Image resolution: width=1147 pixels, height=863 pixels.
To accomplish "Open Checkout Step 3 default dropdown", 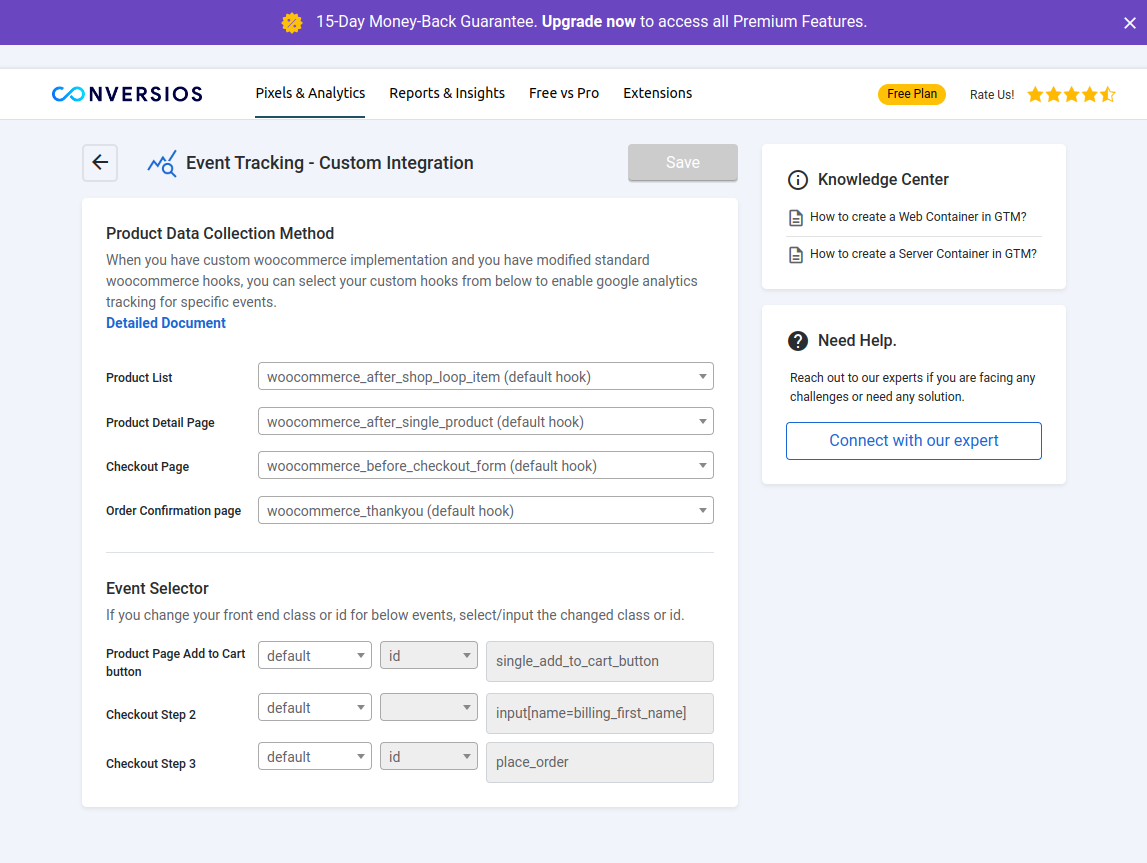I will (315, 756).
